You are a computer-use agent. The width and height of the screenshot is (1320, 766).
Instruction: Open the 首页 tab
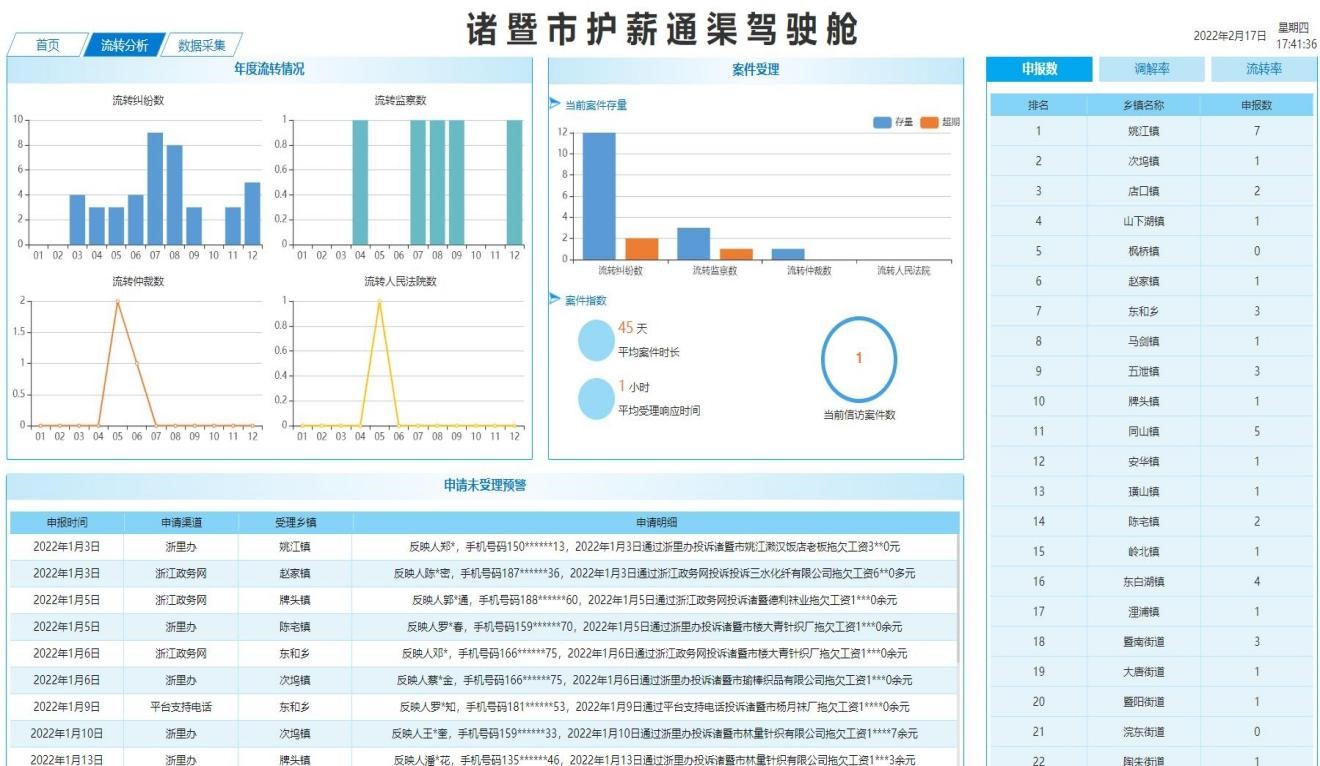tap(47, 45)
